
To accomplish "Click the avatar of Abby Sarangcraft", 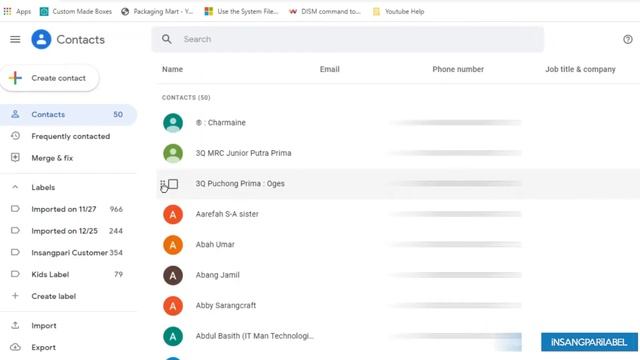I will coord(173,306).
